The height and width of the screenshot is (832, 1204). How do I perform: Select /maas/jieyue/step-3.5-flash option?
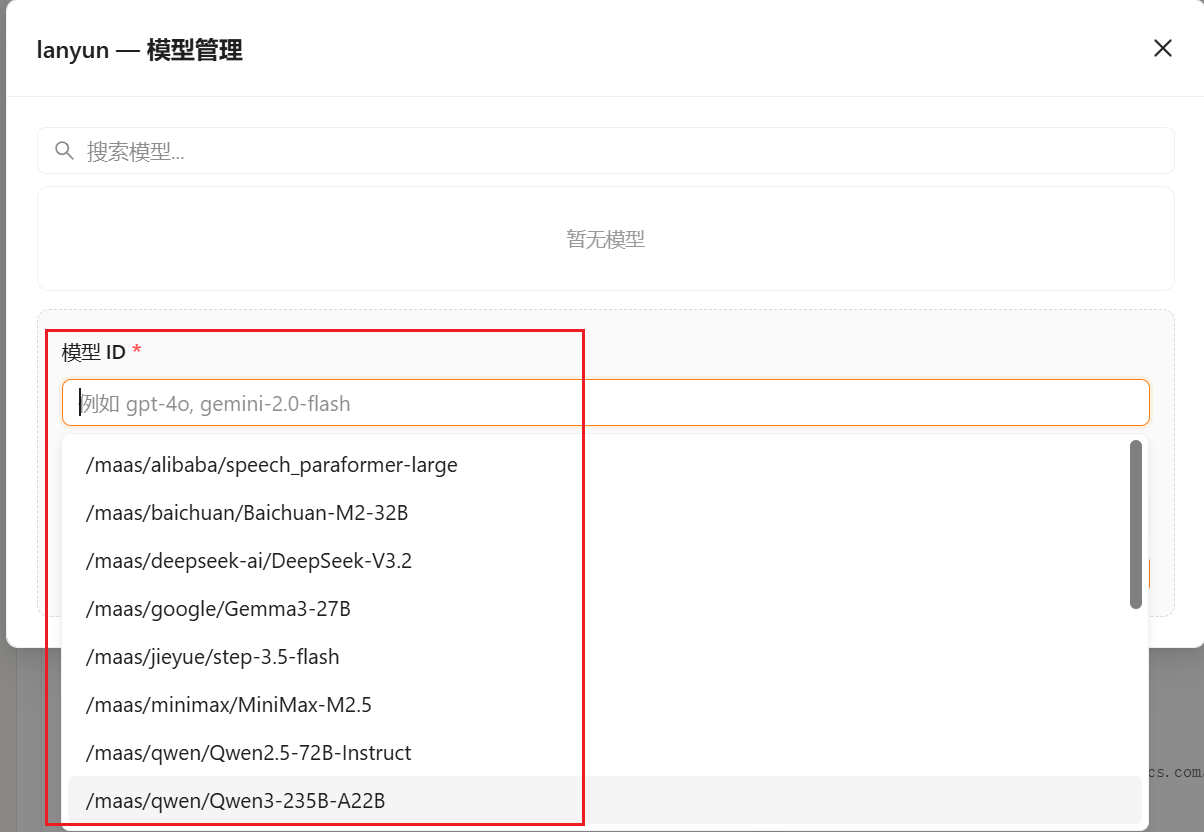[x=604, y=657]
